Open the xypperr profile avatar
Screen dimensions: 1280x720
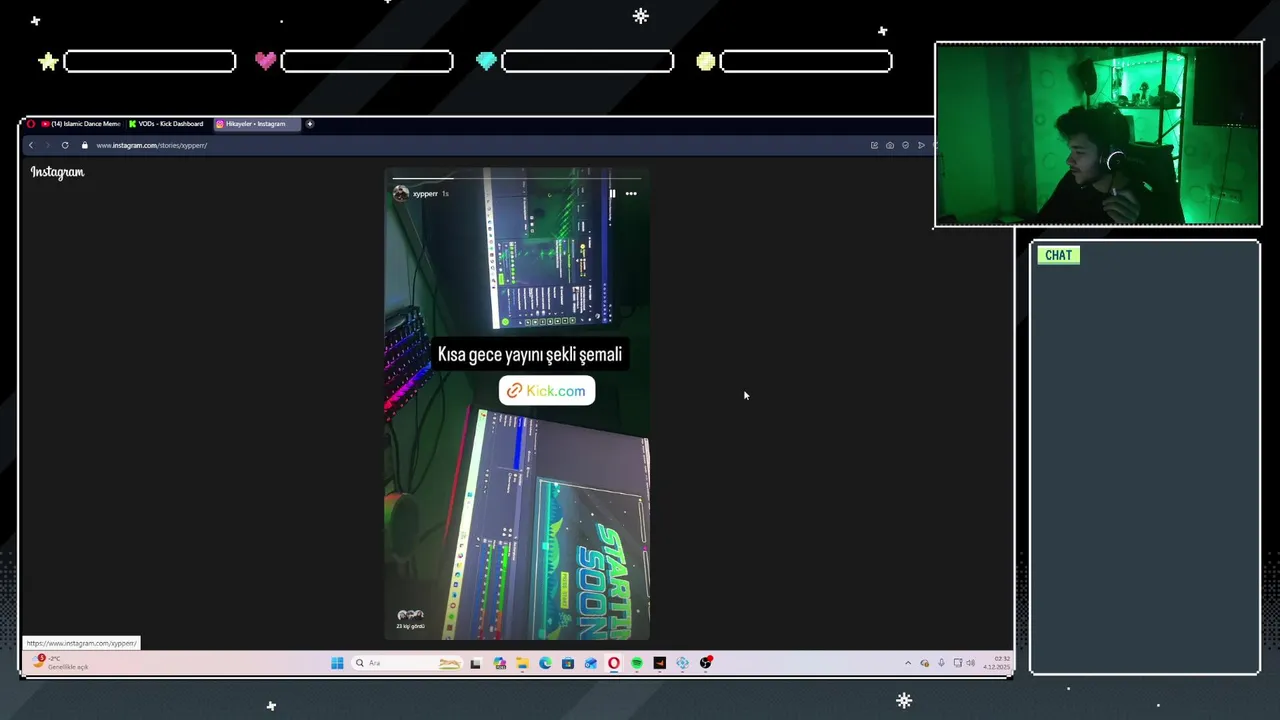(x=401, y=193)
